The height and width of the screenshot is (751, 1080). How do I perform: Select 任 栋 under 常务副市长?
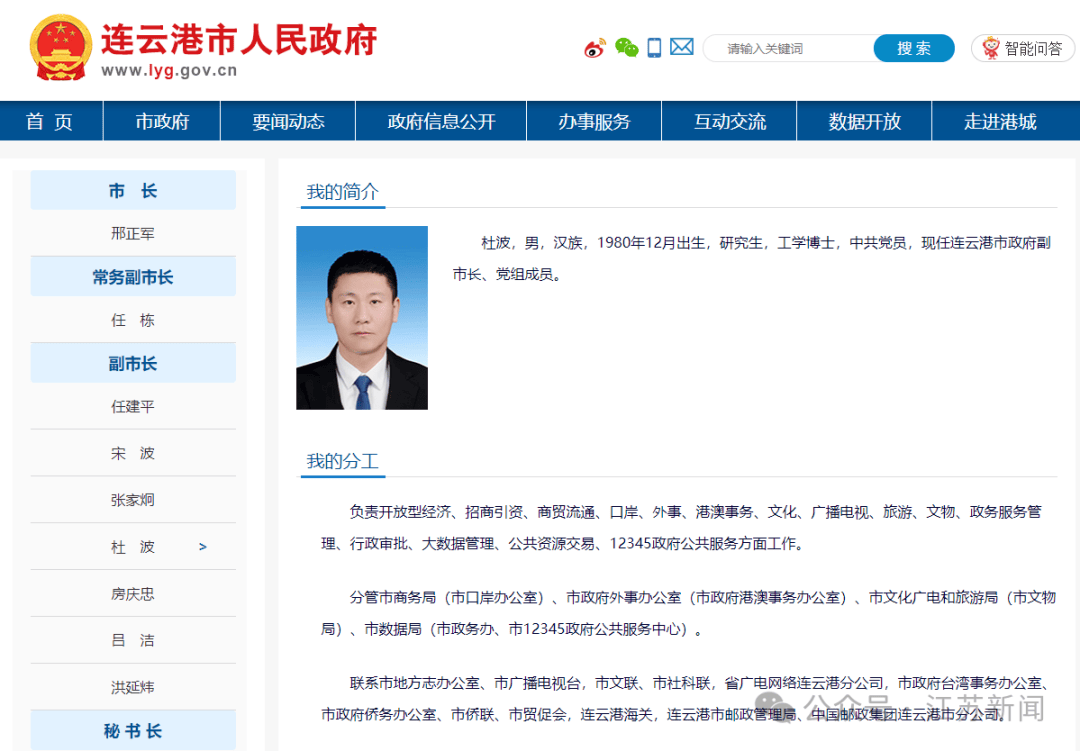point(133,320)
